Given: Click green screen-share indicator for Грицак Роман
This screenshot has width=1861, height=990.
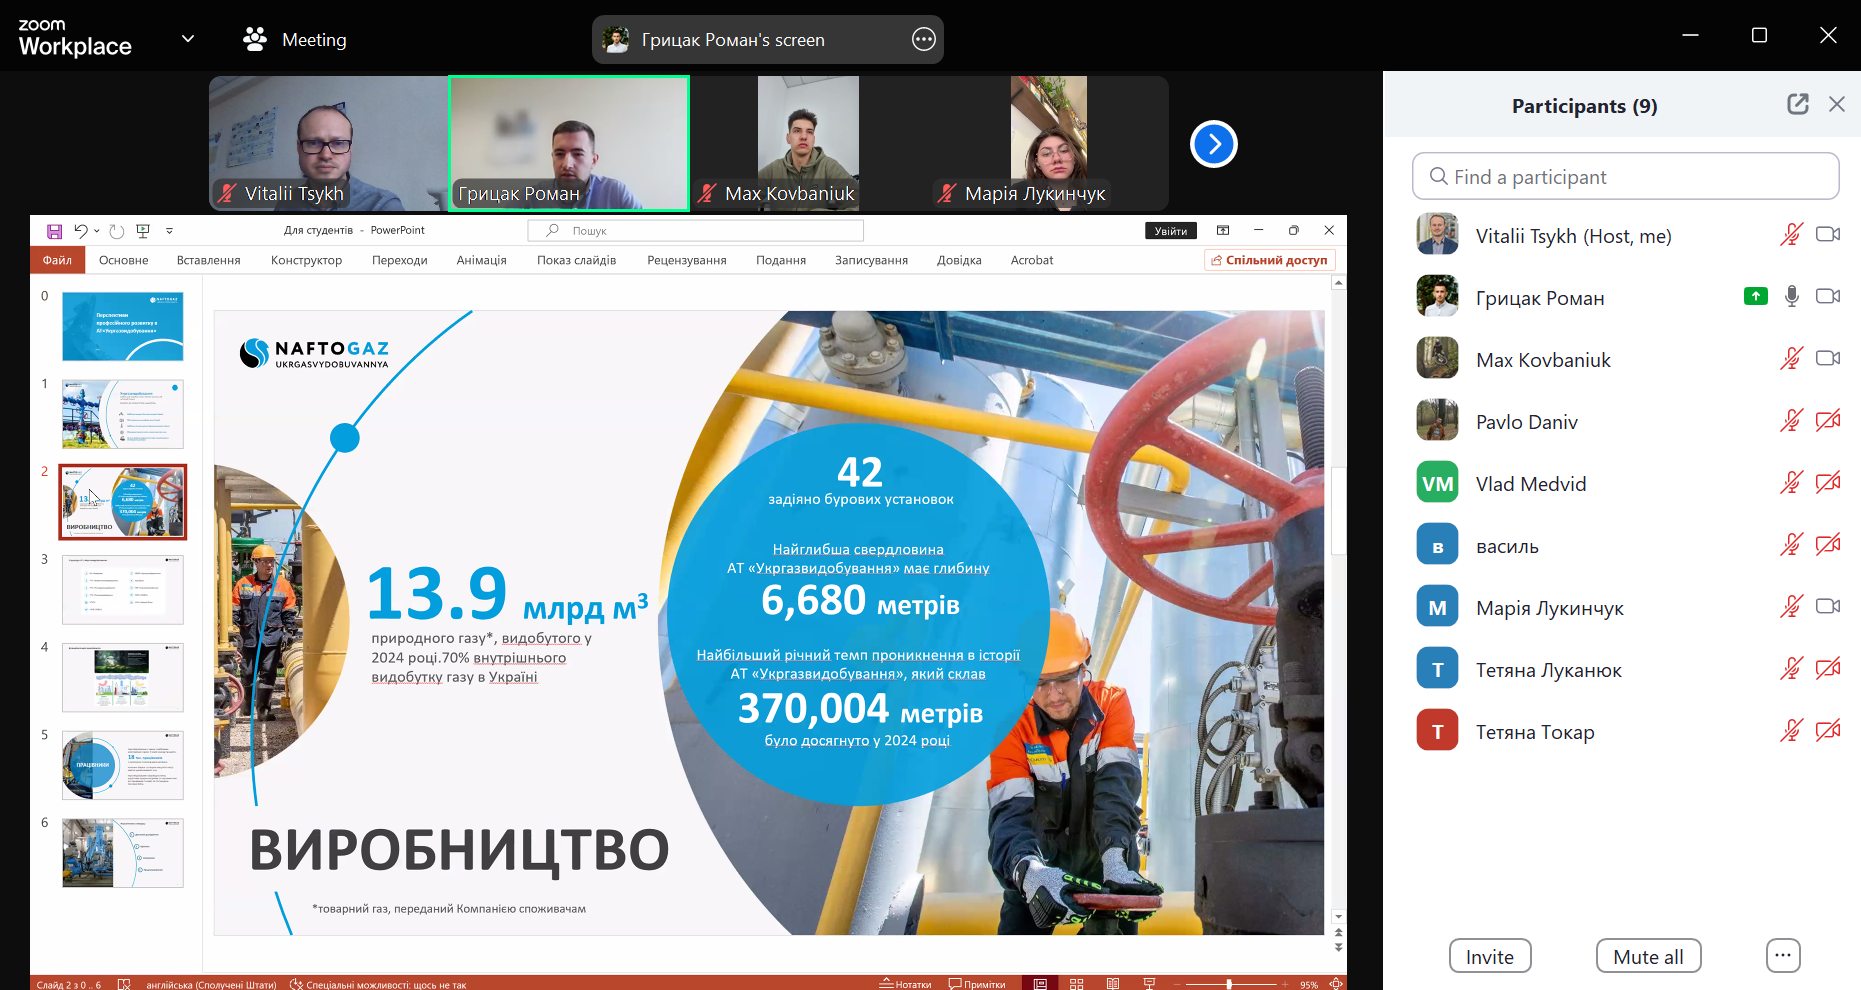Looking at the screenshot, I should 1755,296.
